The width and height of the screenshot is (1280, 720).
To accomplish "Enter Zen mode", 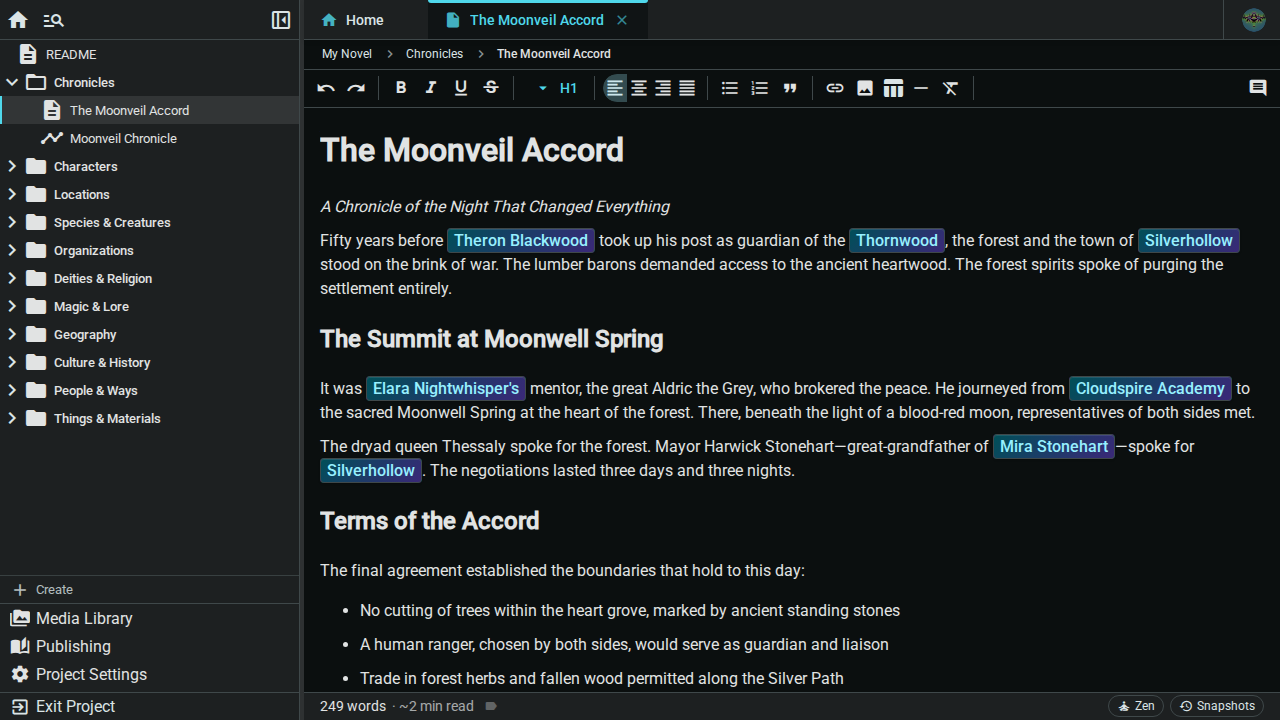I will [x=1136, y=706].
